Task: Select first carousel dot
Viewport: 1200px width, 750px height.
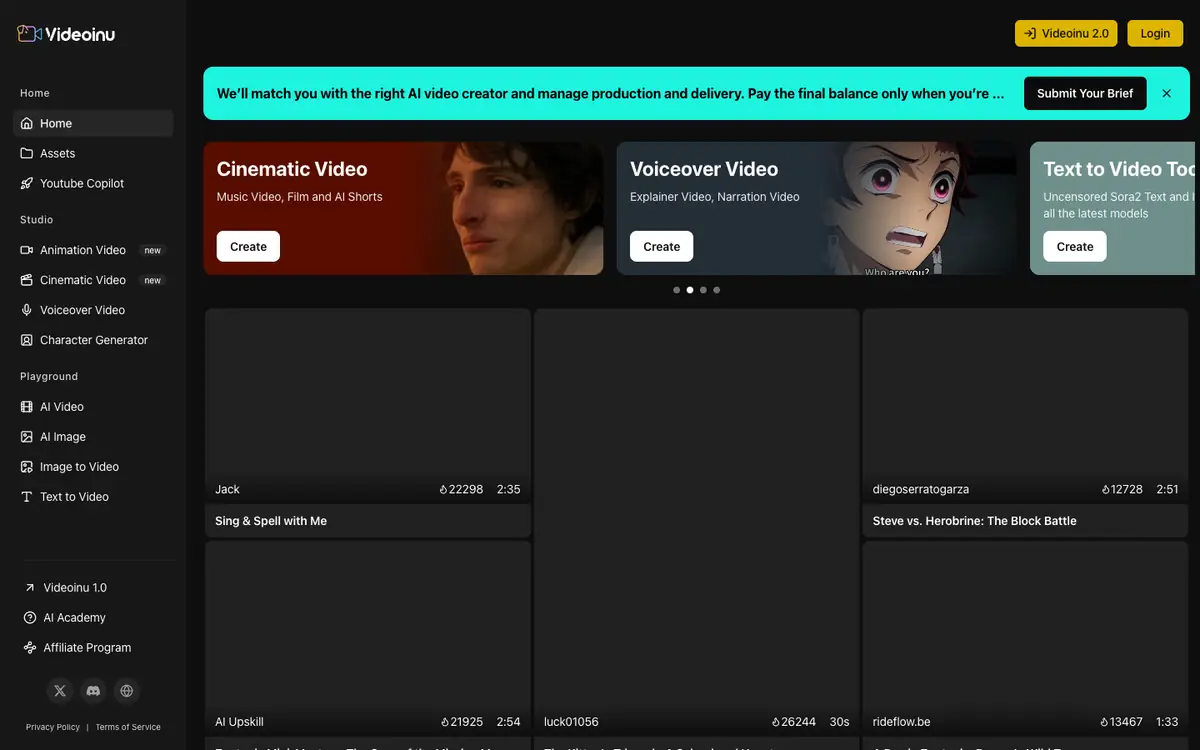Action: [677, 290]
